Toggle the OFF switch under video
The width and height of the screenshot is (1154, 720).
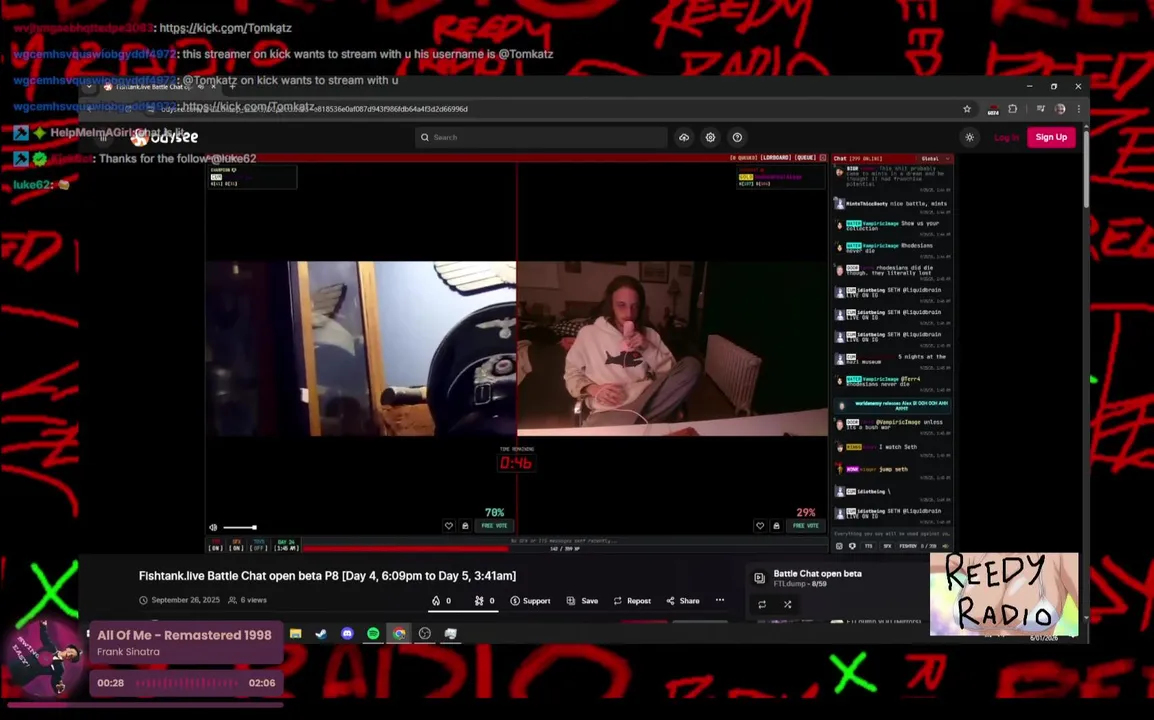(x=258, y=546)
